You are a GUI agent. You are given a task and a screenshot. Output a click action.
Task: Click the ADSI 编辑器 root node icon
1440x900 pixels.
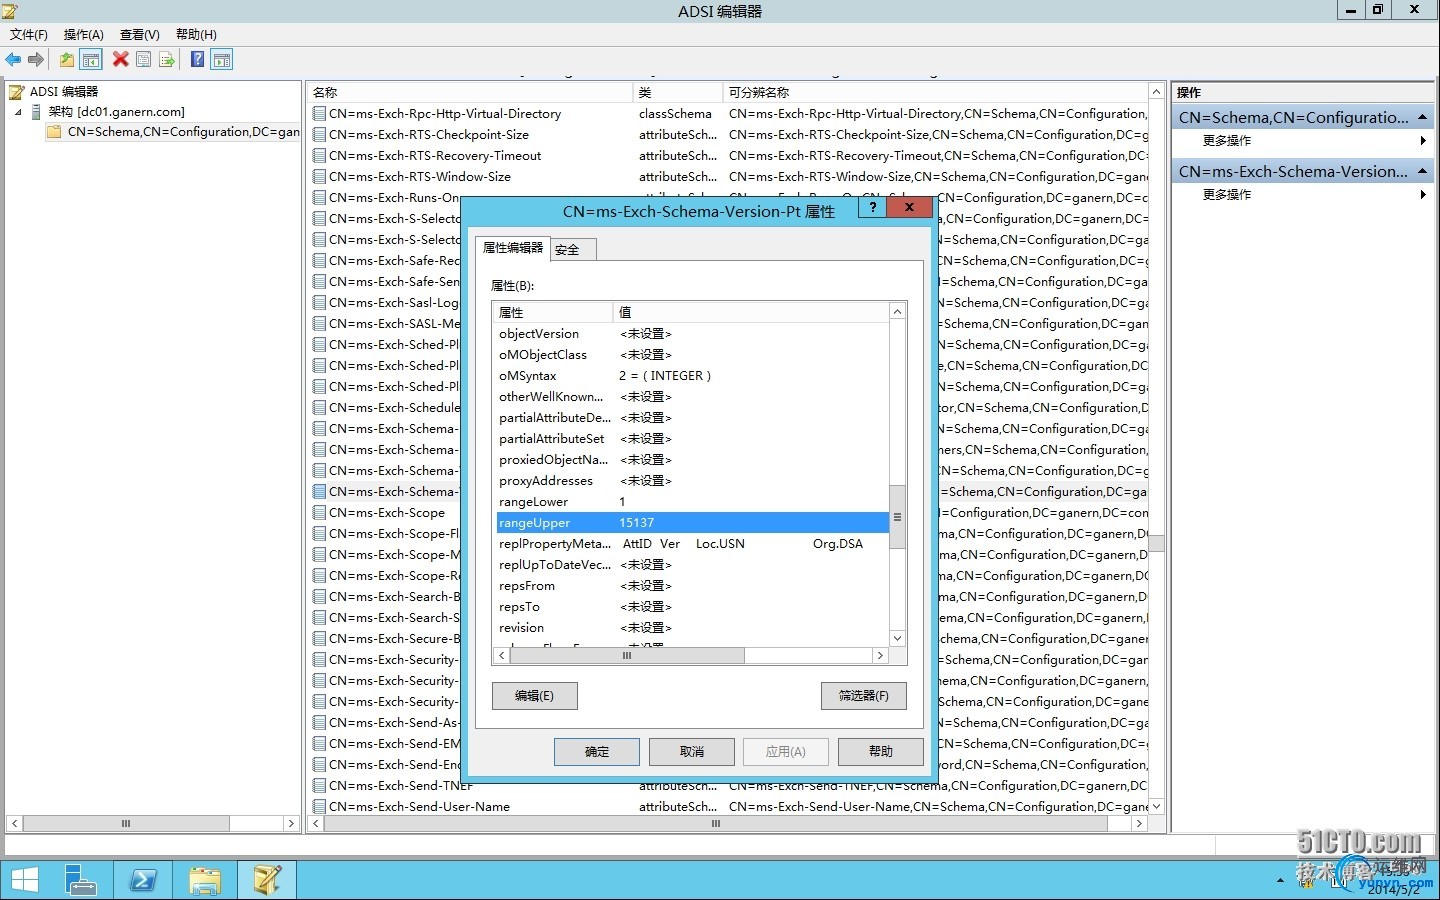17,92
